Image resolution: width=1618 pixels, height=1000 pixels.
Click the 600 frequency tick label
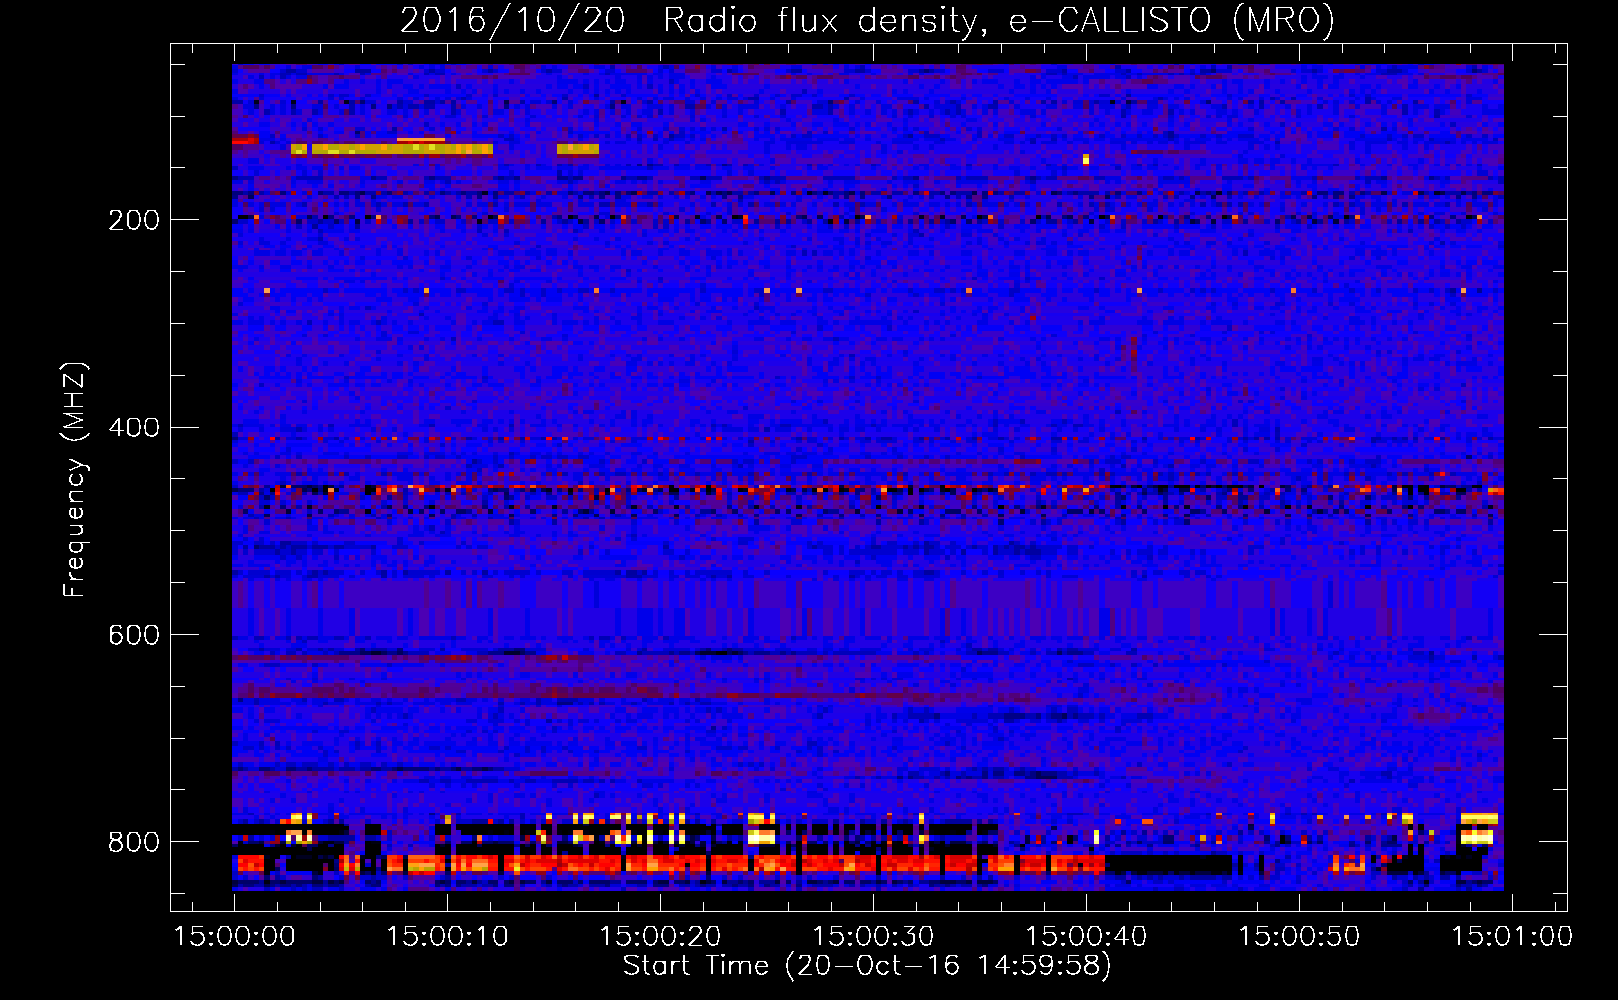click(134, 636)
